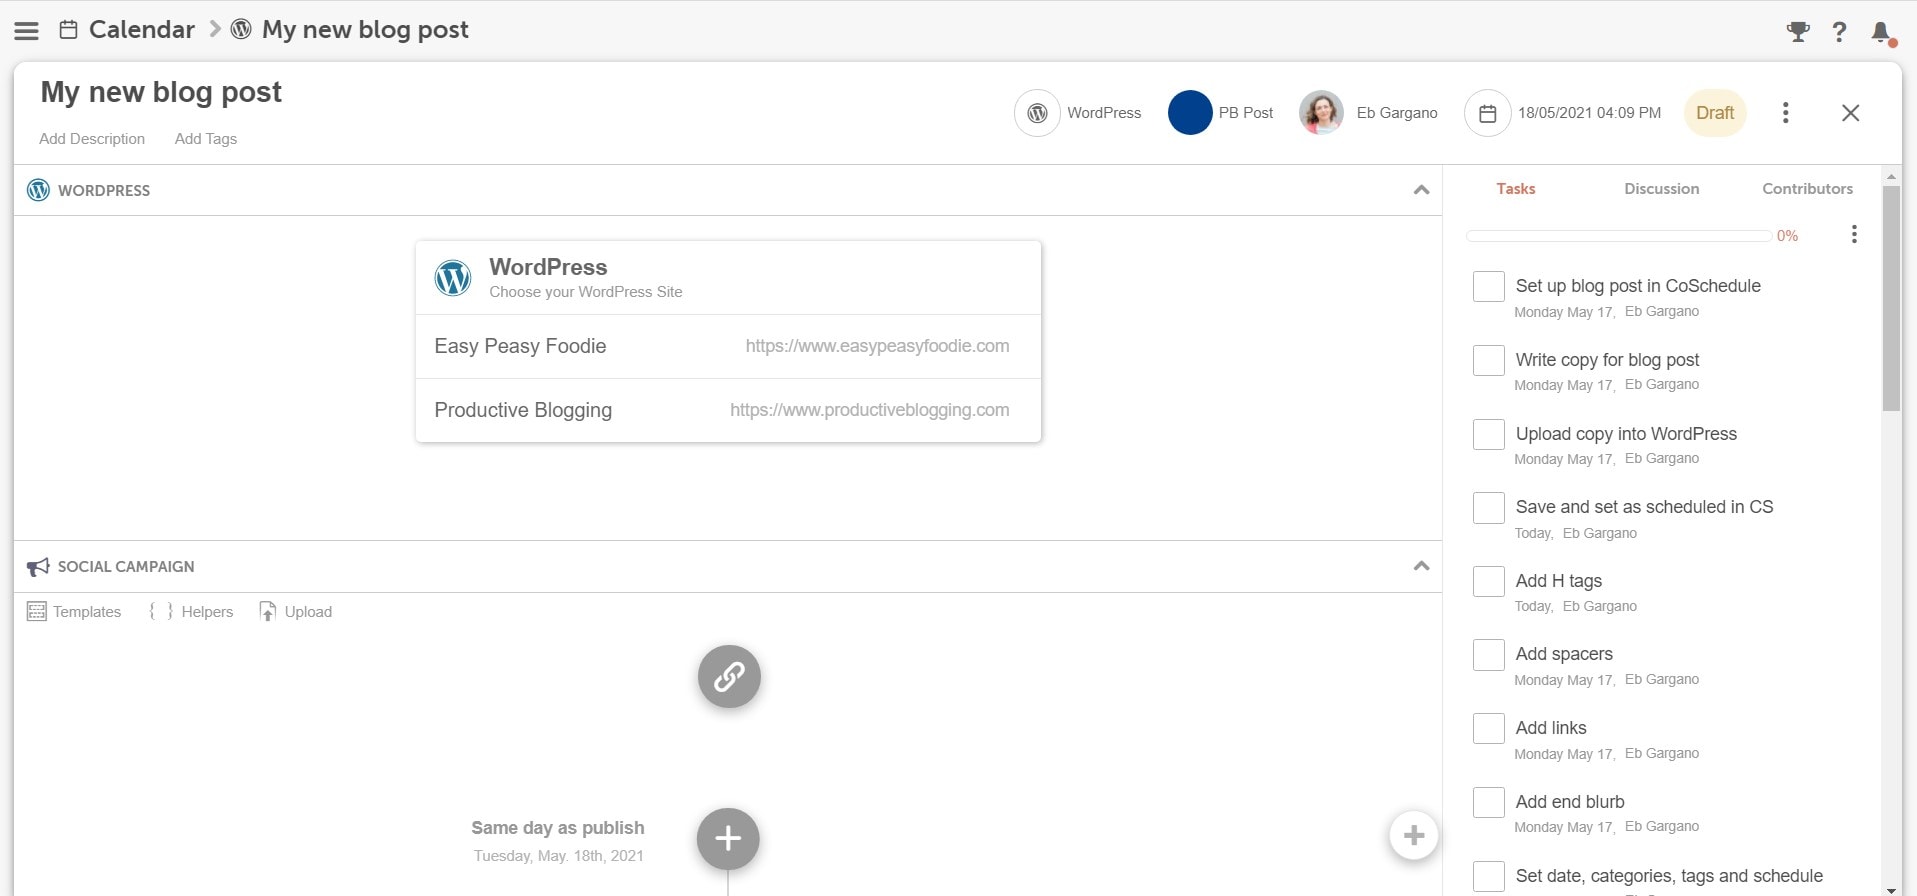
Task: Click Add Tags
Action: (206, 139)
